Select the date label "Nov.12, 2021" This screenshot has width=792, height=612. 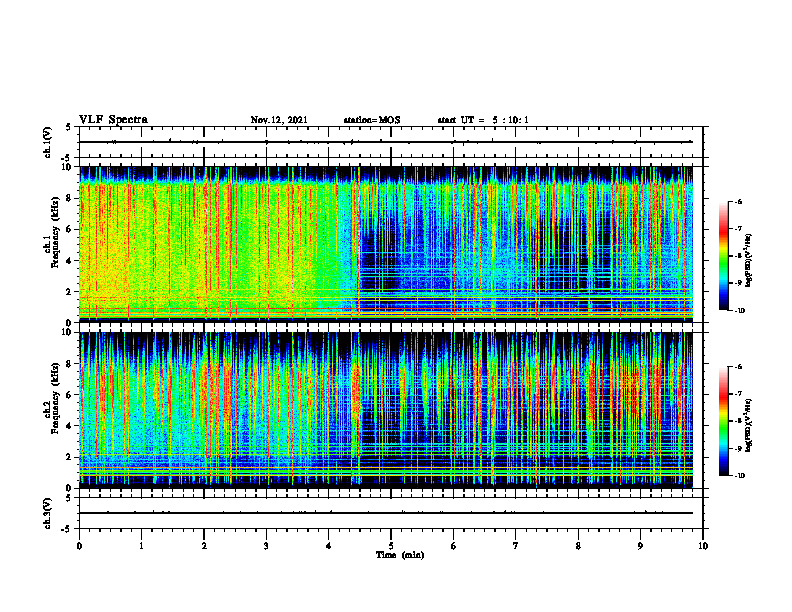[x=279, y=120]
